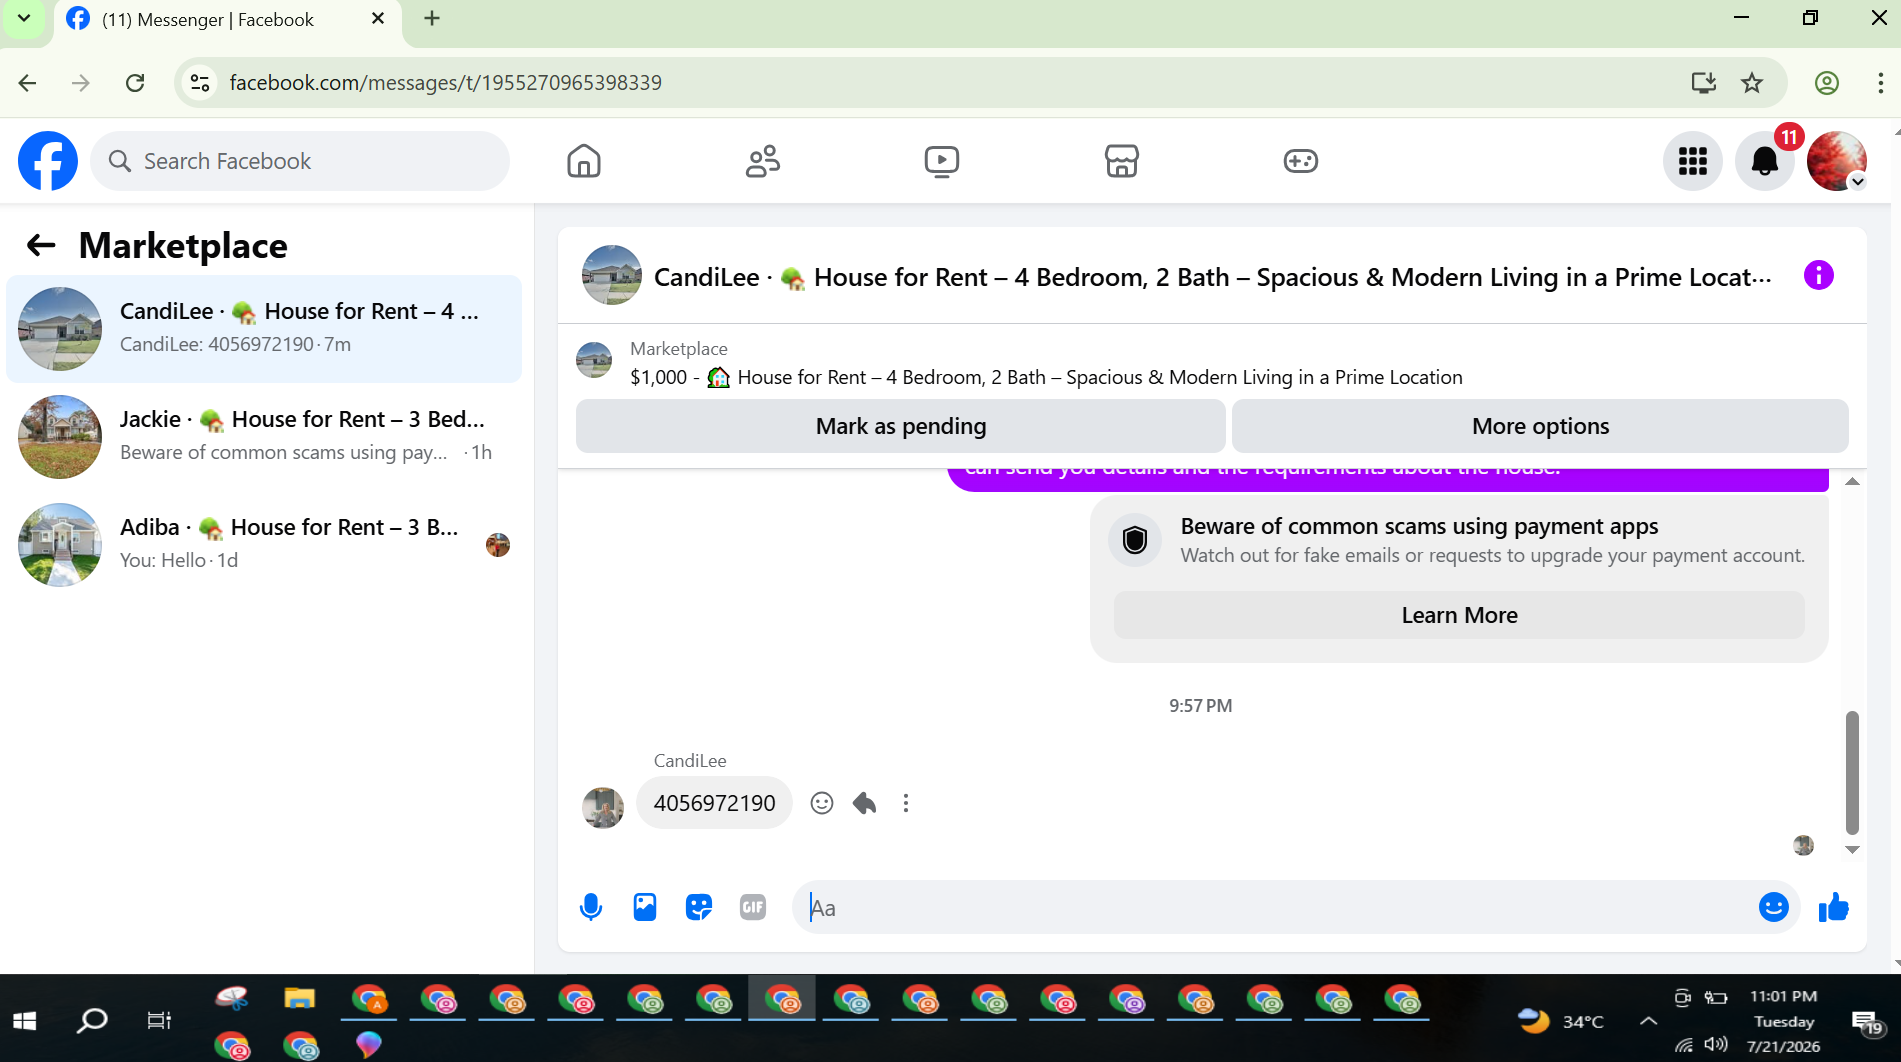The image size is (1901, 1062).
Task: Open the tab search dropdown
Action: point(24,19)
